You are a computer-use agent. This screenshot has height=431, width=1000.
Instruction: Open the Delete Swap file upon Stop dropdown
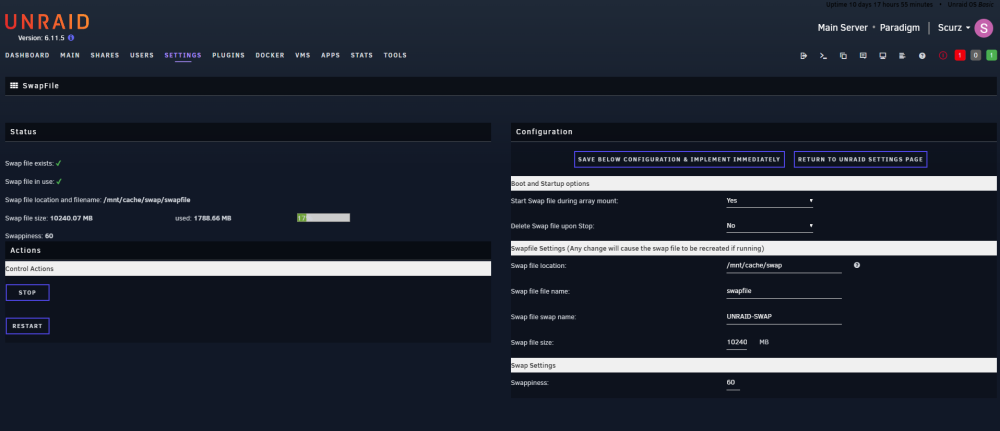[x=770, y=226]
